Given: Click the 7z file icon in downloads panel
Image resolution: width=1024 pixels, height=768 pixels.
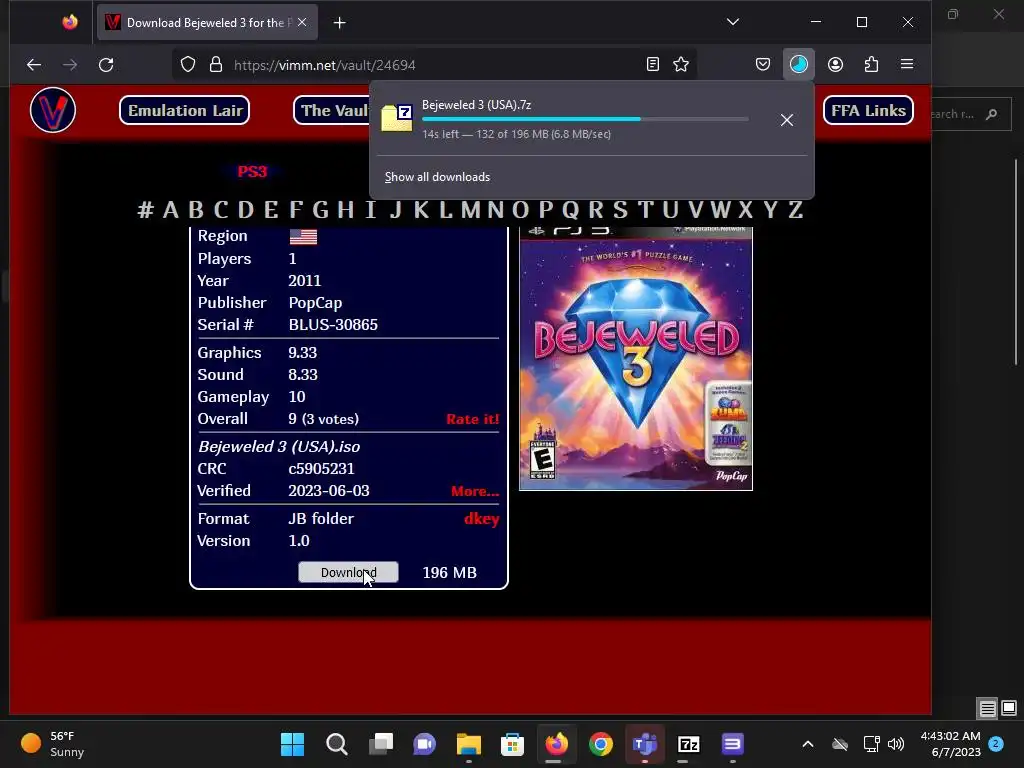Looking at the screenshot, I should coord(396,118).
